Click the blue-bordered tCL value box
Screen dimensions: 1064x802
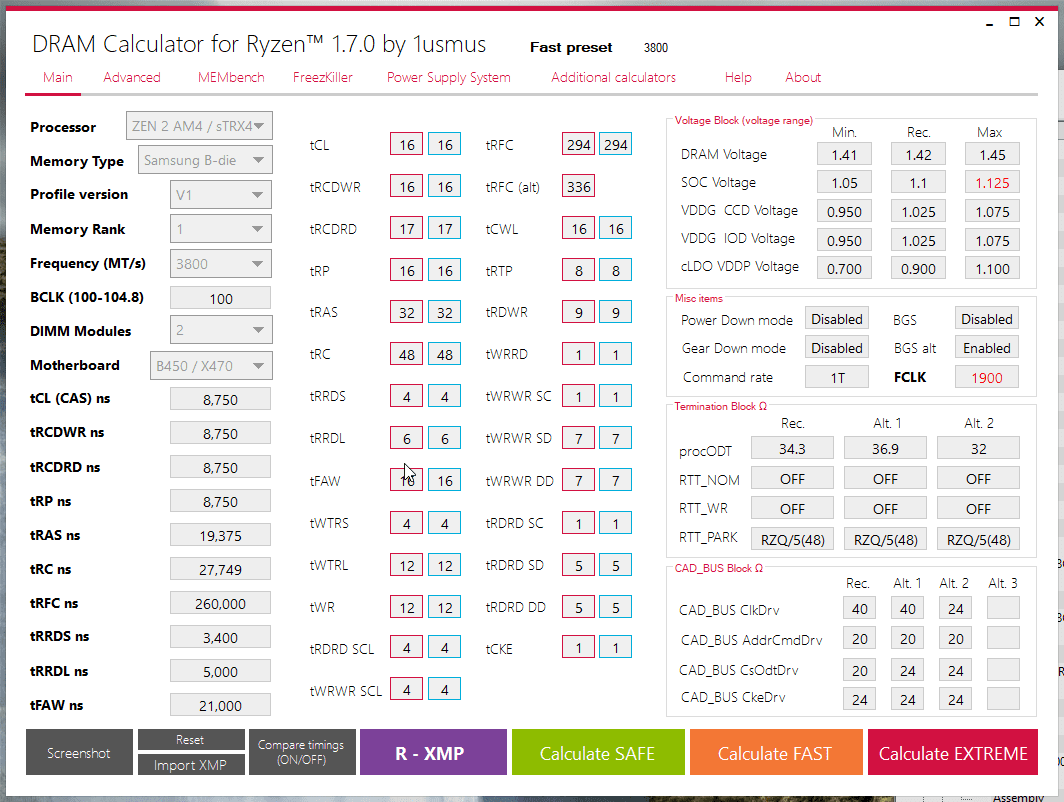(x=444, y=145)
